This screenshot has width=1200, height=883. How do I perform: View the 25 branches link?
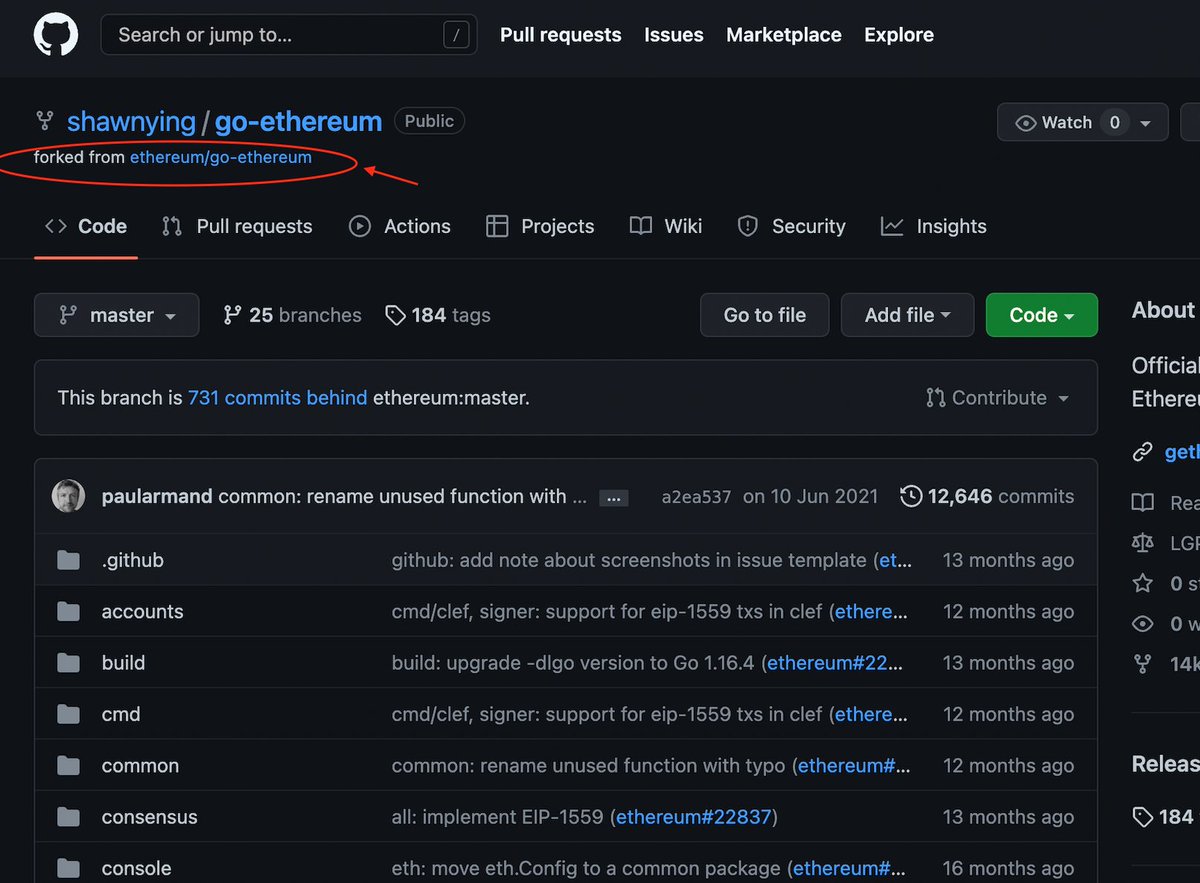(x=292, y=315)
